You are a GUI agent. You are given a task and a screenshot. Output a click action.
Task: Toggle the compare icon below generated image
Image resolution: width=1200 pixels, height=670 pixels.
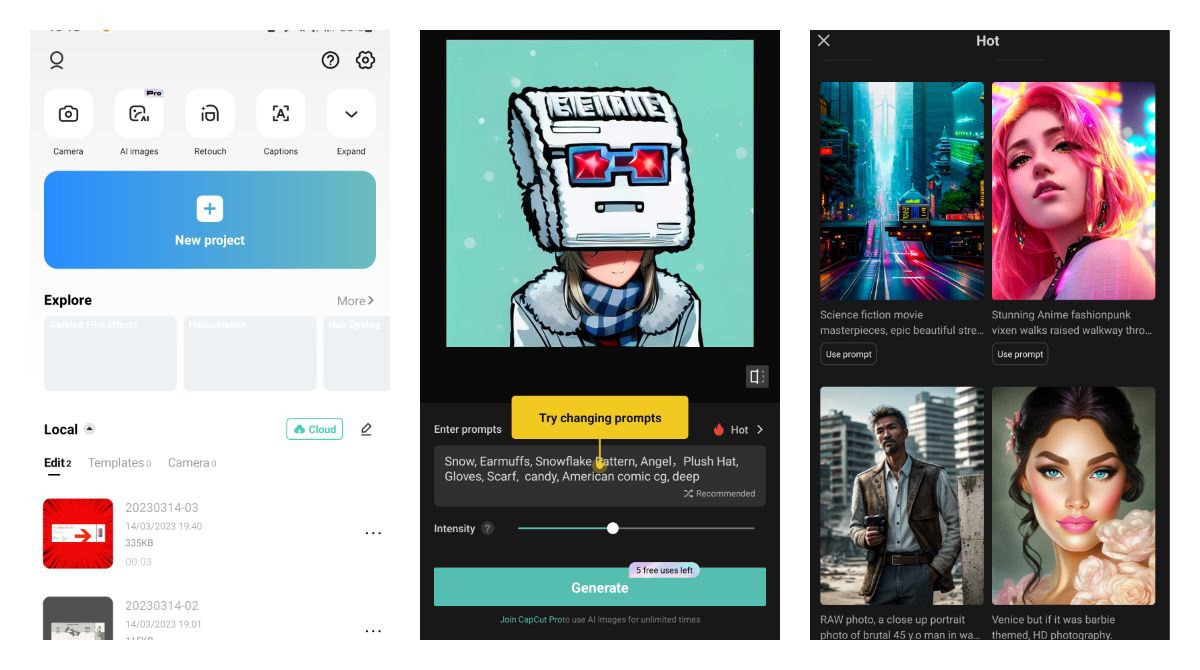click(x=757, y=376)
